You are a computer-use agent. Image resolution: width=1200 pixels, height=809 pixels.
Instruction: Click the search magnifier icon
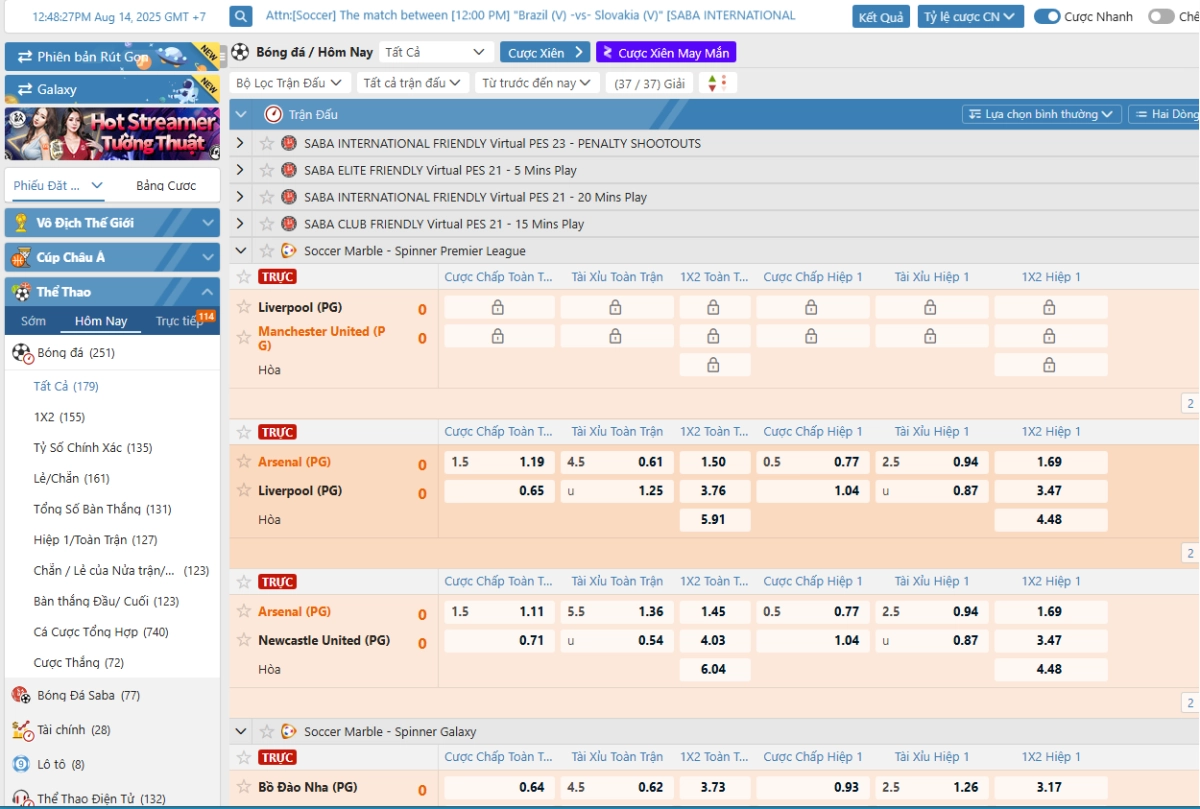click(241, 16)
